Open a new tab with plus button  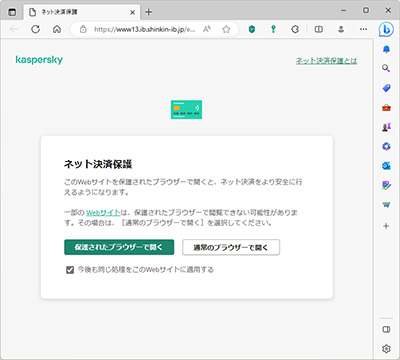(x=149, y=12)
